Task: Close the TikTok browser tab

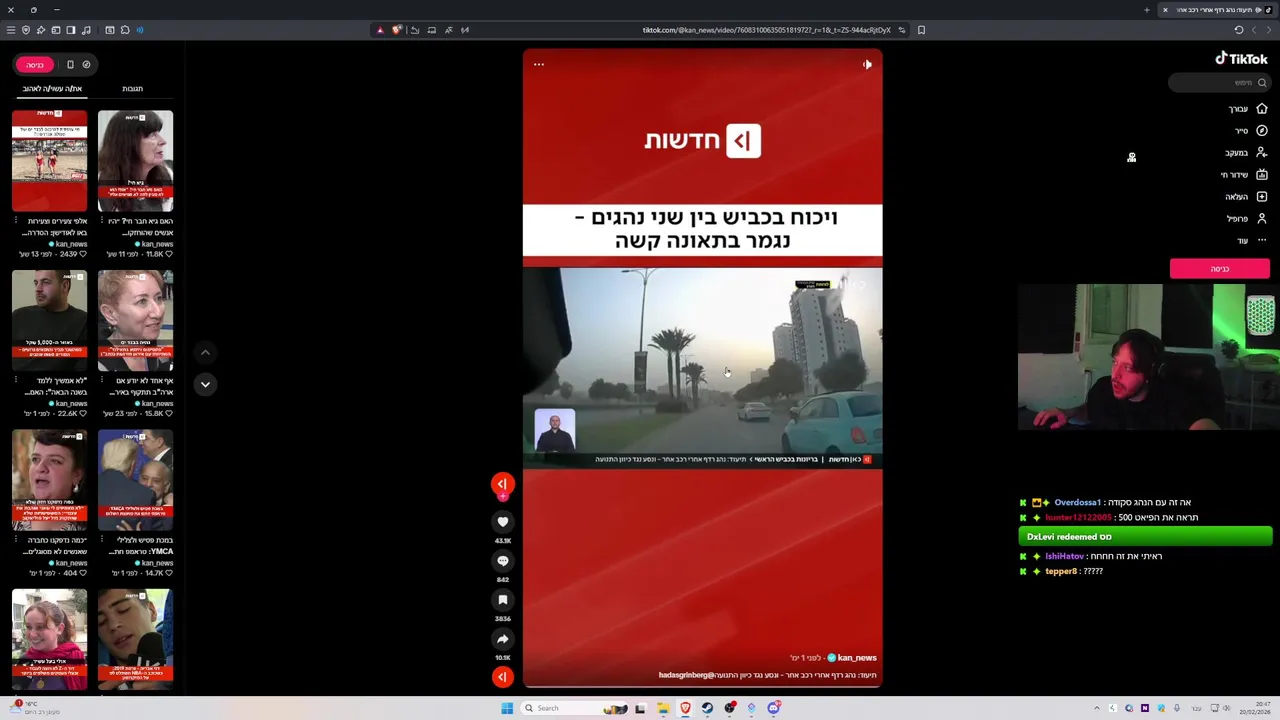Action: pyautogui.click(x=1165, y=10)
